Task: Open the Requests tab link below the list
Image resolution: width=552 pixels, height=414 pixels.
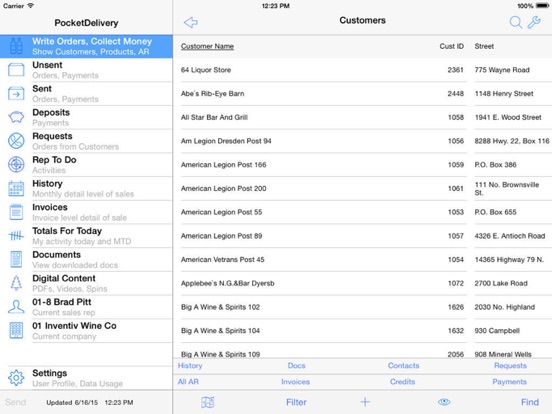Action: [510, 365]
